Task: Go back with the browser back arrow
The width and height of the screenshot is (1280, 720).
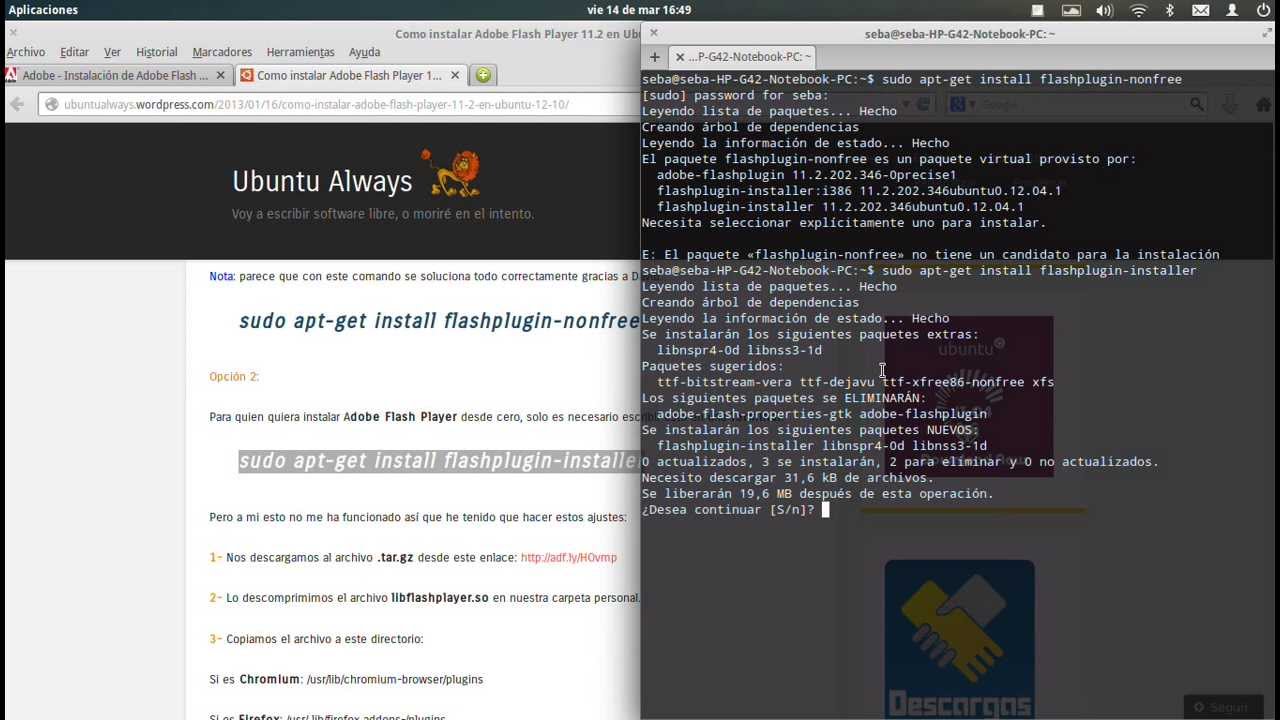Action: tap(17, 104)
